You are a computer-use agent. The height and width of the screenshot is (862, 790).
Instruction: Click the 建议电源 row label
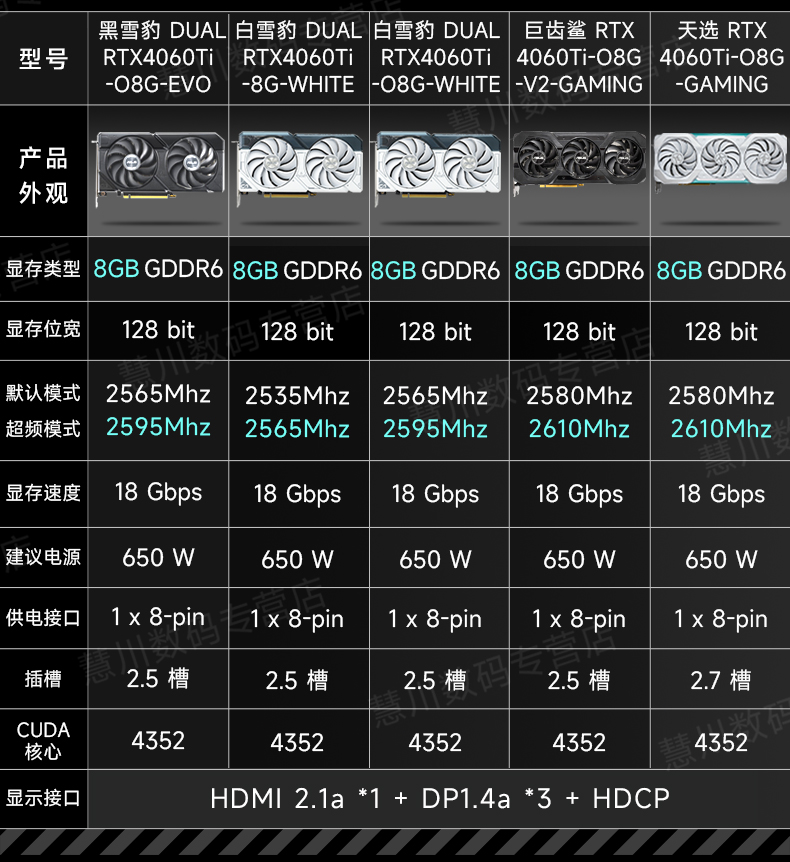point(43,557)
